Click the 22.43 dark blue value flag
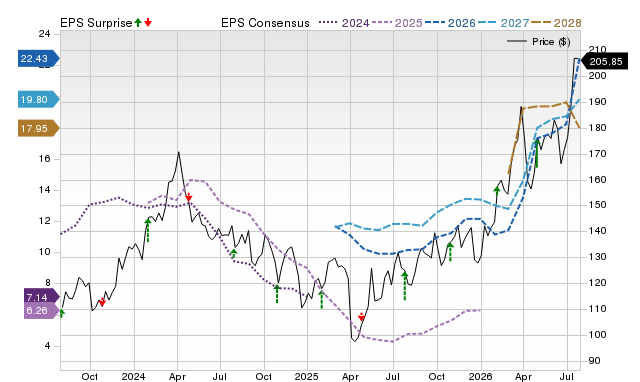The height and width of the screenshot is (382, 640). 39,59
